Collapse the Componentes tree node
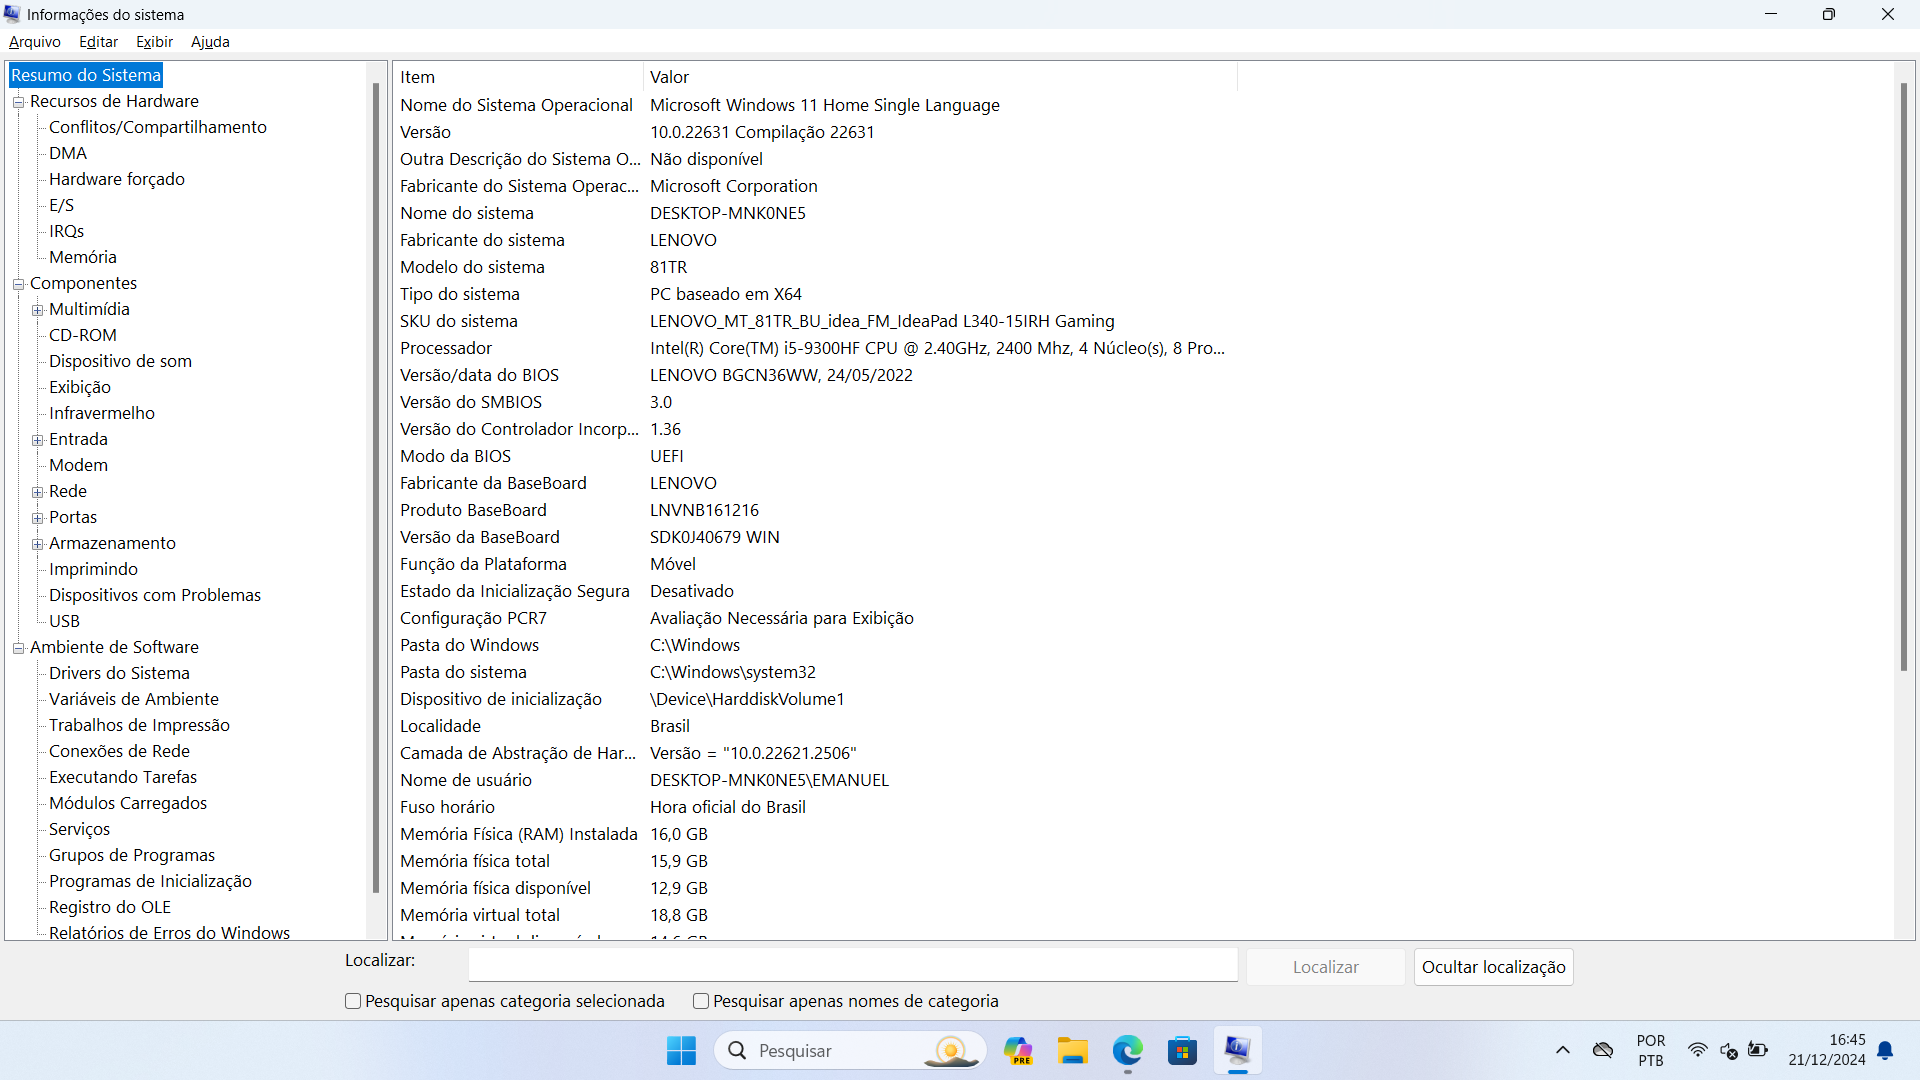 [18, 284]
